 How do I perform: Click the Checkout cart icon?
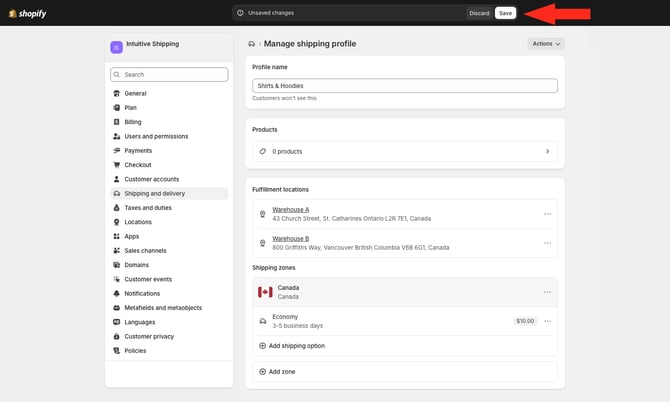116,165
